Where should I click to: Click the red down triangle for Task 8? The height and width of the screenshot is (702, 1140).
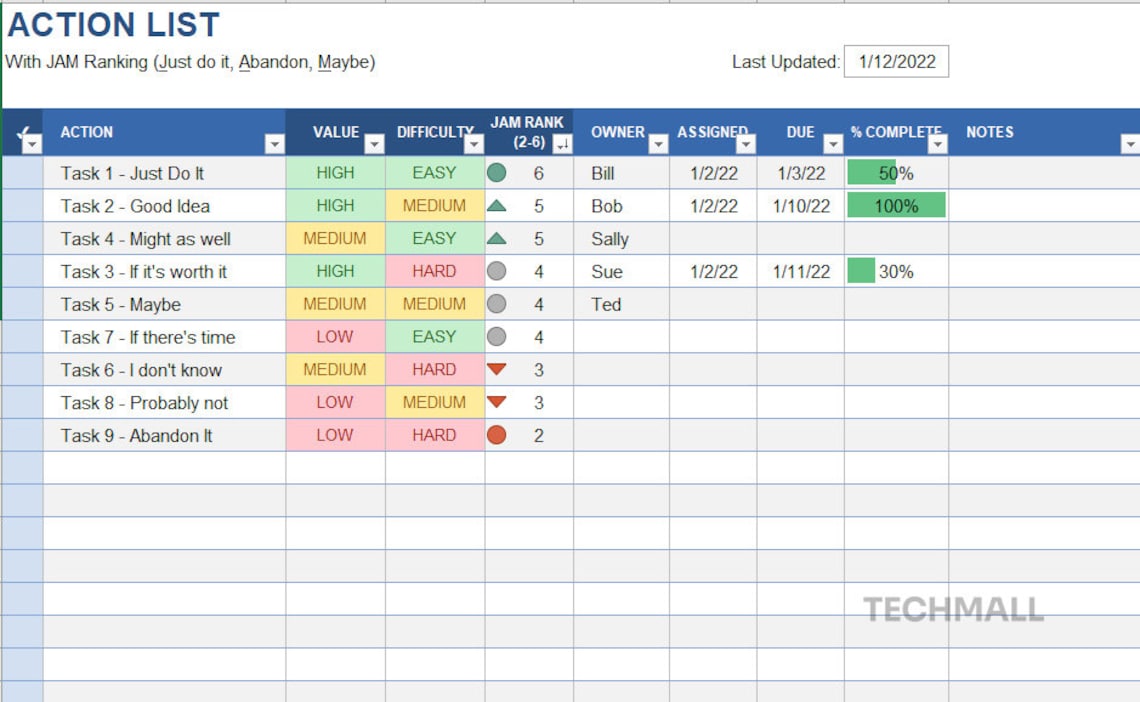tap(497, 402)
